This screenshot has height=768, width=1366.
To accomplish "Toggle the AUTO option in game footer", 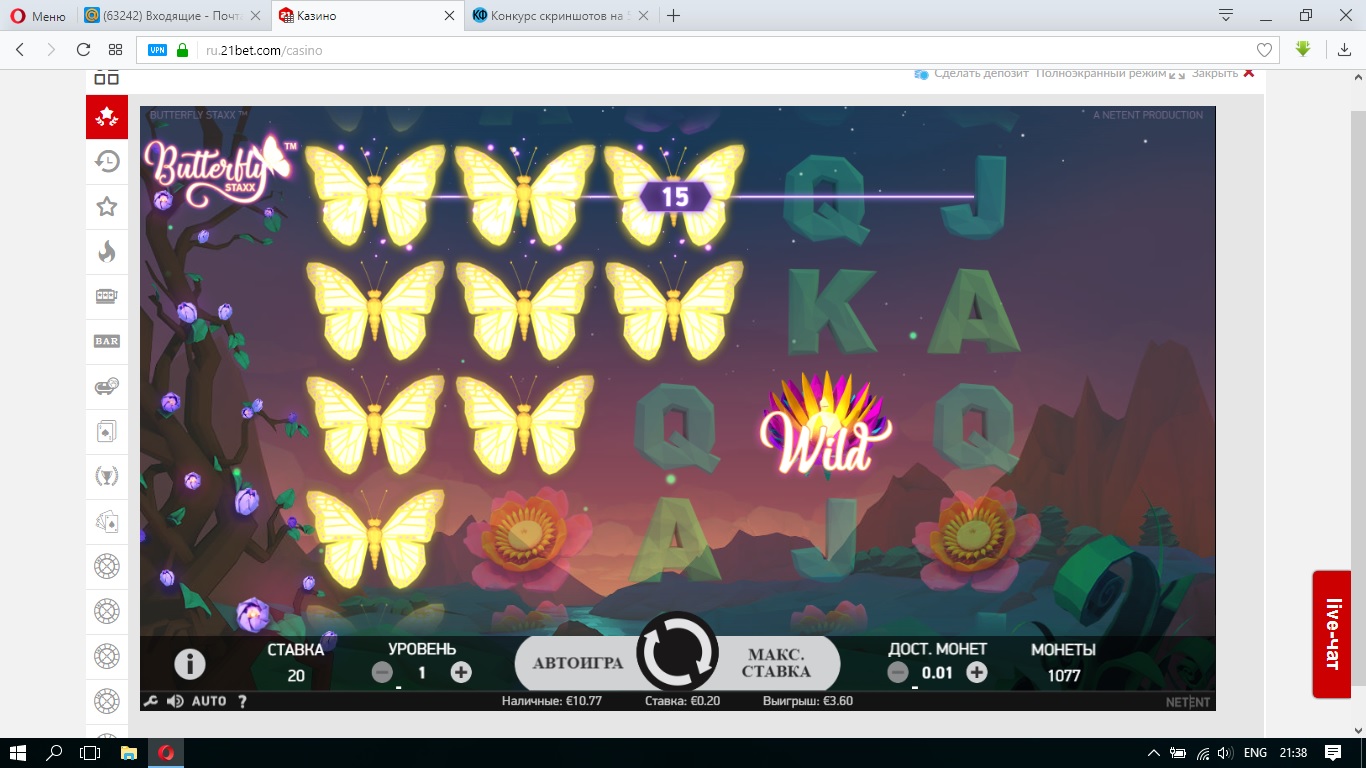I will (209, 701).
